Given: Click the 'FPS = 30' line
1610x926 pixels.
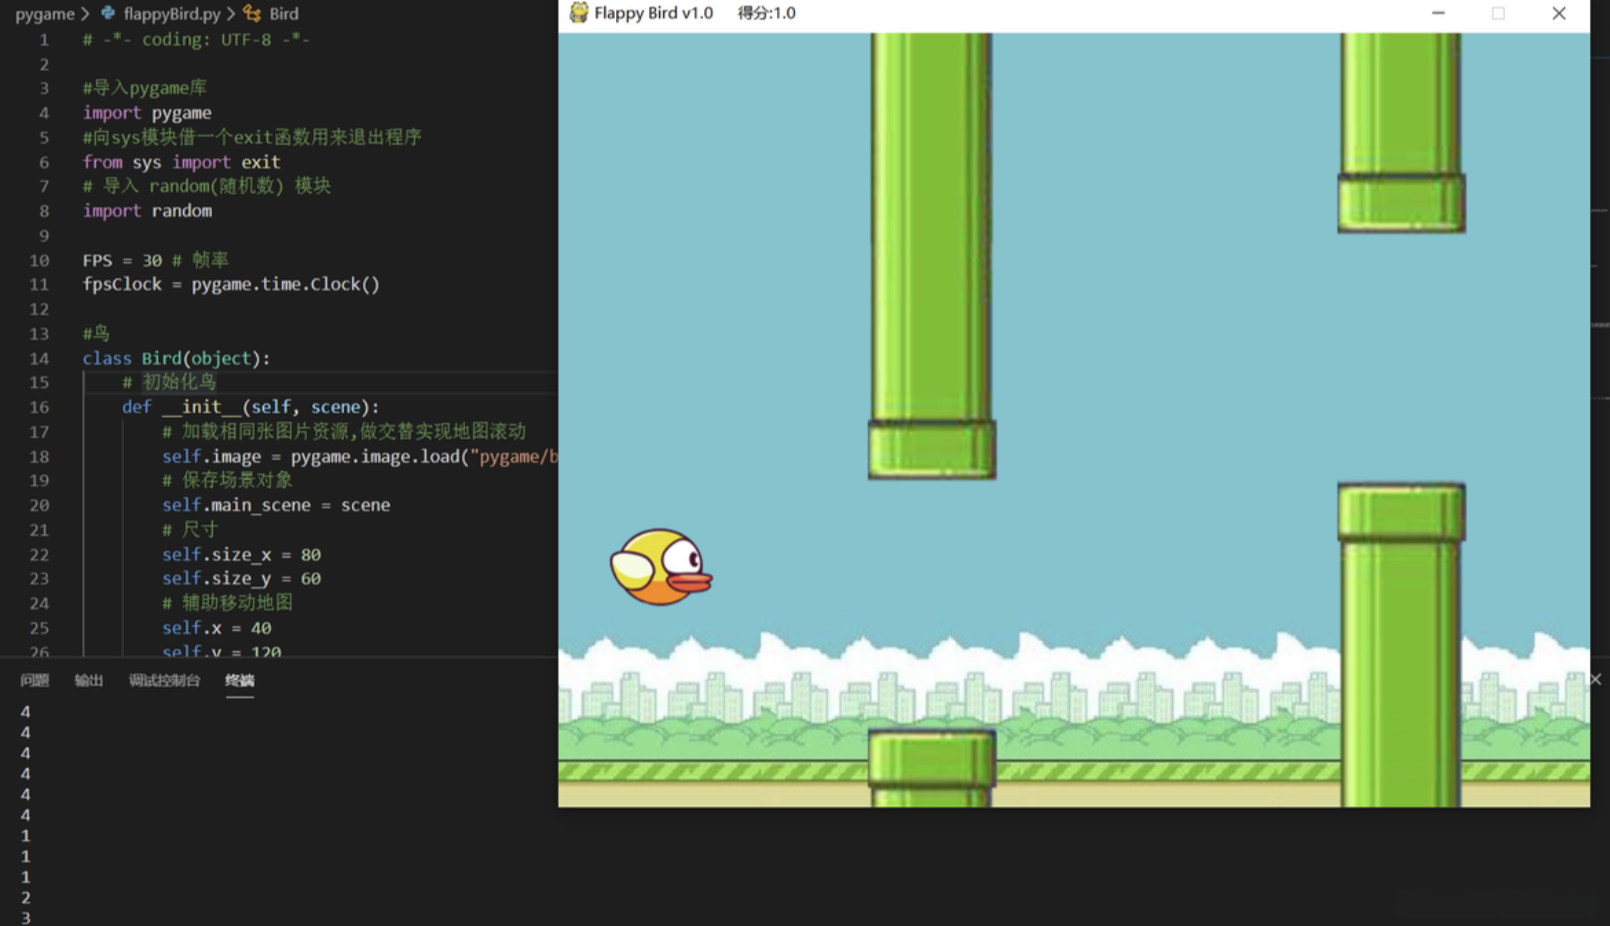Looking at the screenshot, I should click(156, 260).
